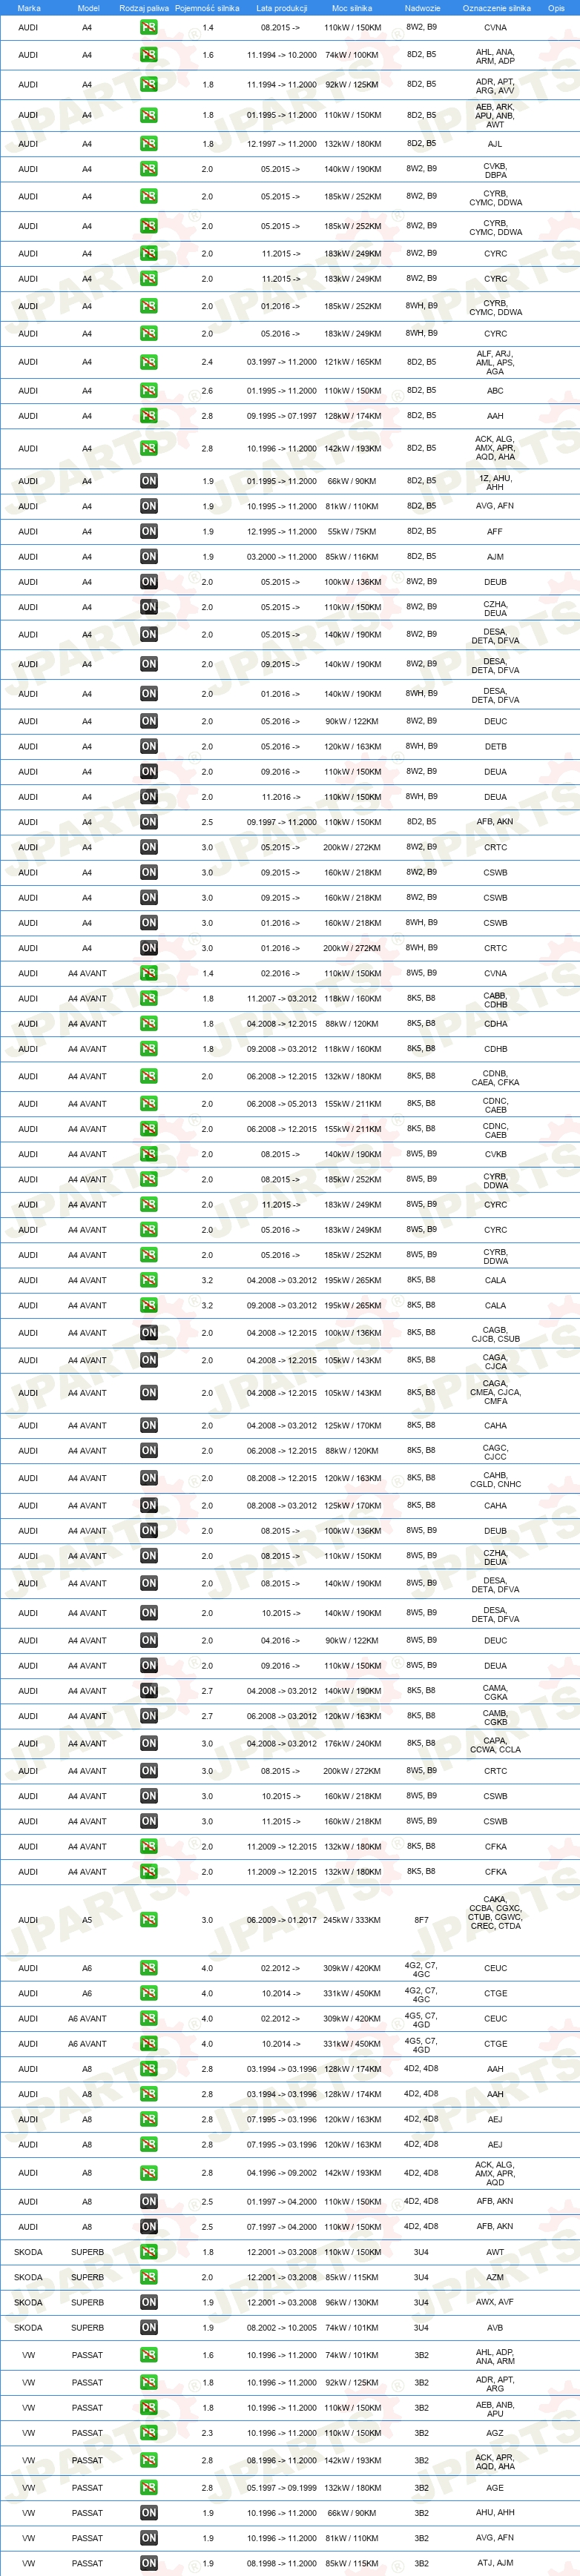Click diesel ON icon in Audi A4 2.5 row
The image size is (580, 2576).
pos(148,822)
